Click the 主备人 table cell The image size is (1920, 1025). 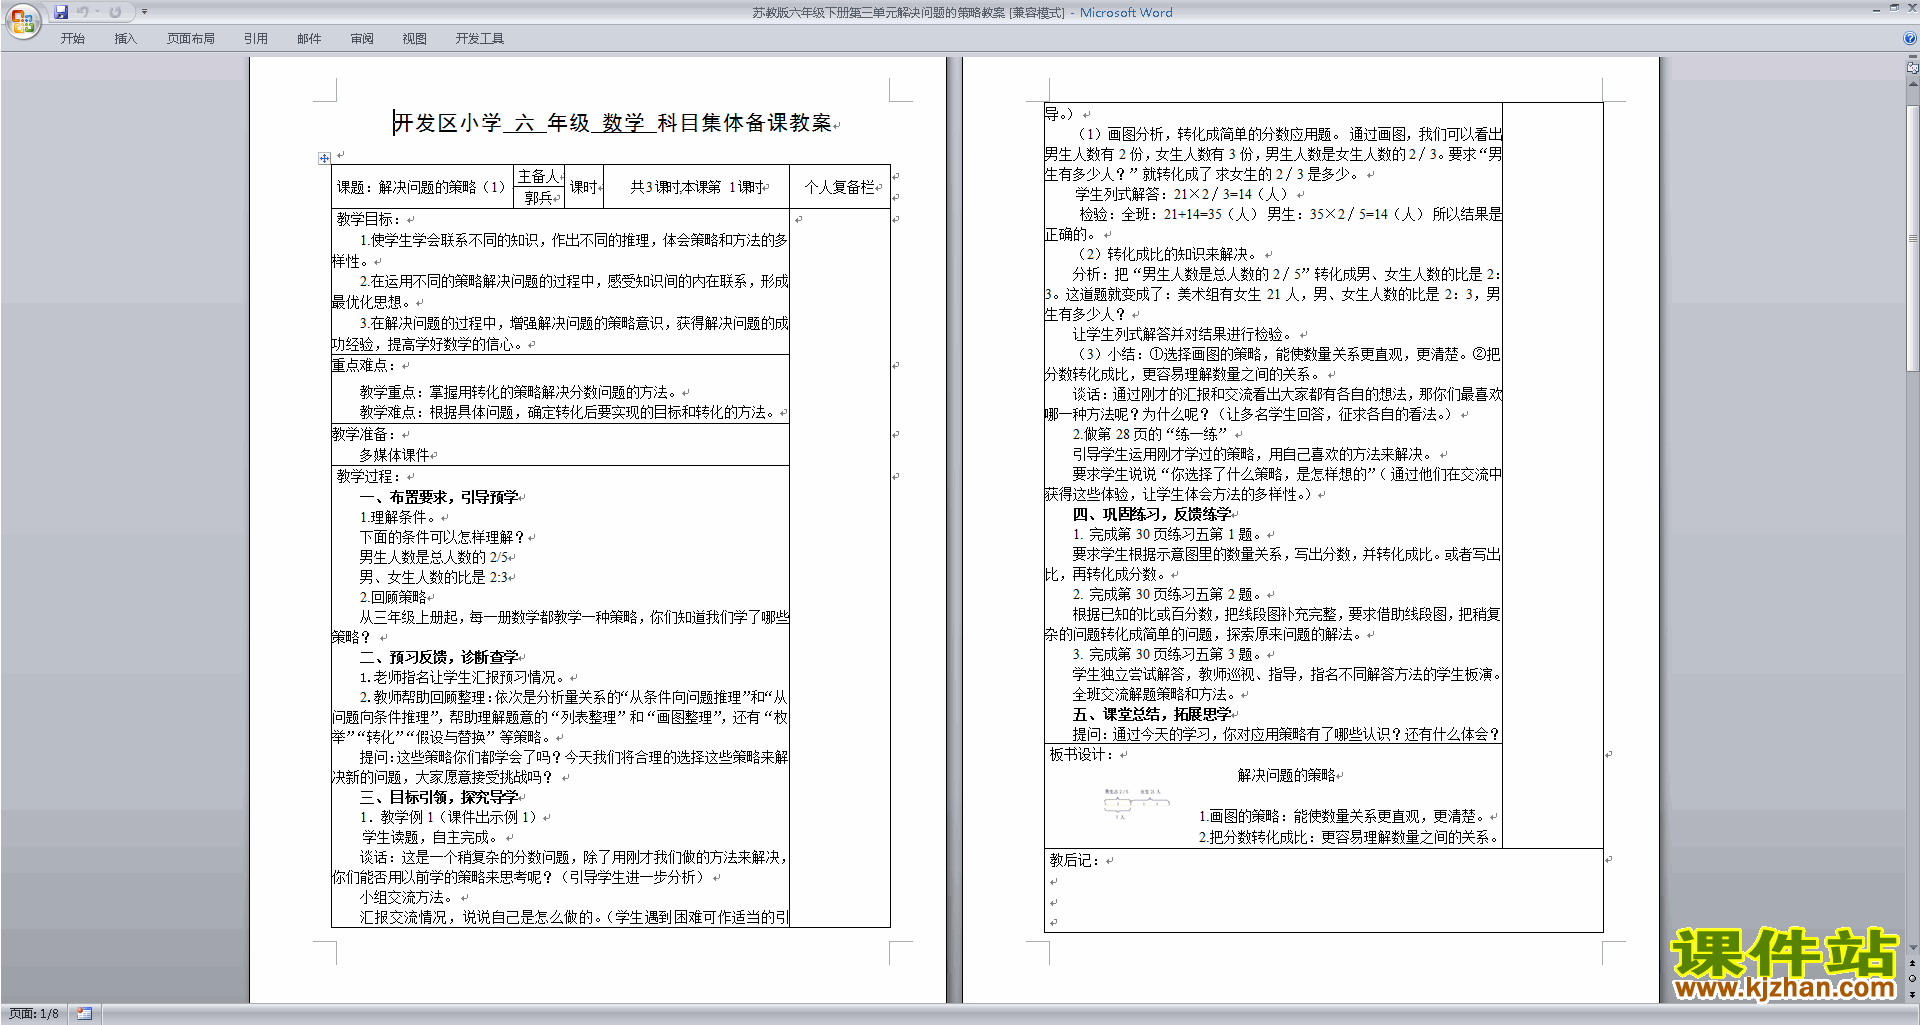(539, 176)
